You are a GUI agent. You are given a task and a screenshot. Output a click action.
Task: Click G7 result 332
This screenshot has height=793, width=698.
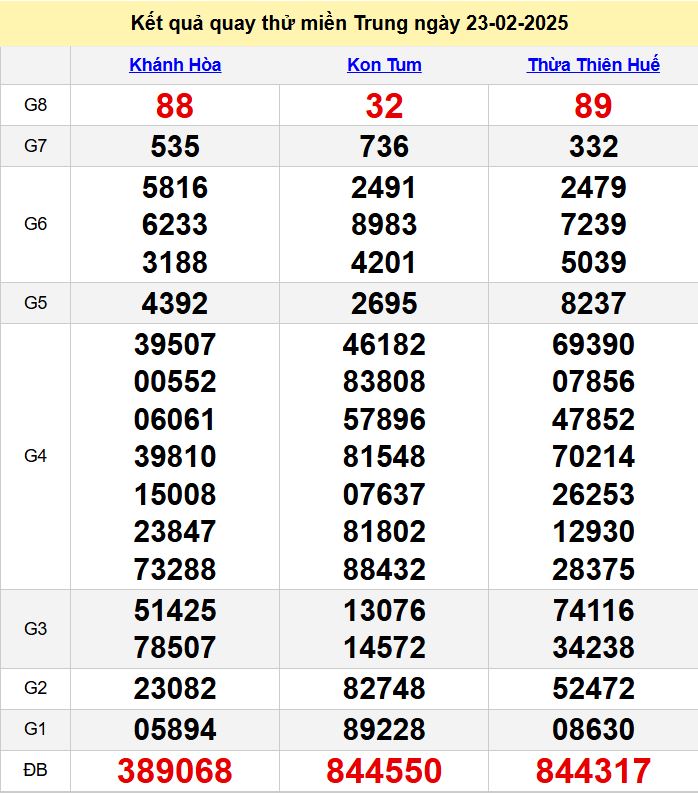point(593,147)
